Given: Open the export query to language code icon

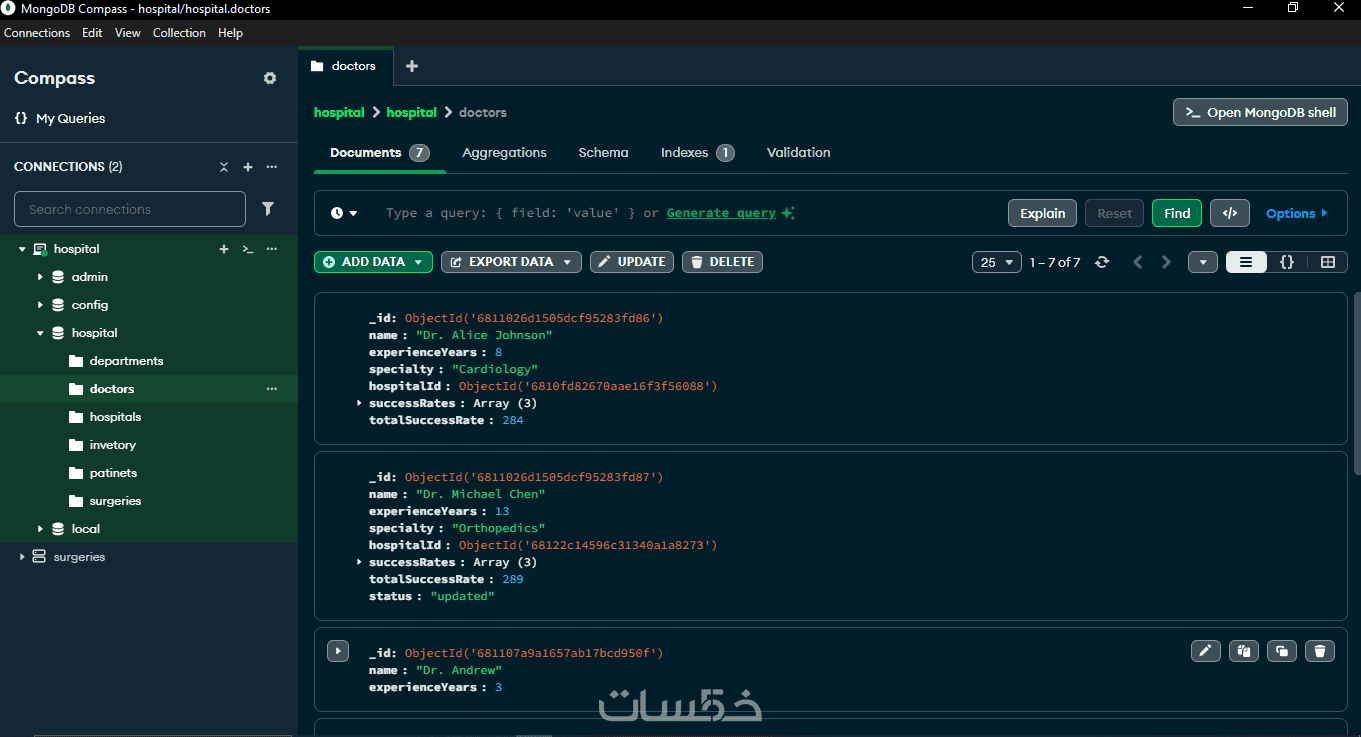Looking at the screenshot, I should tap(1230, 213).
